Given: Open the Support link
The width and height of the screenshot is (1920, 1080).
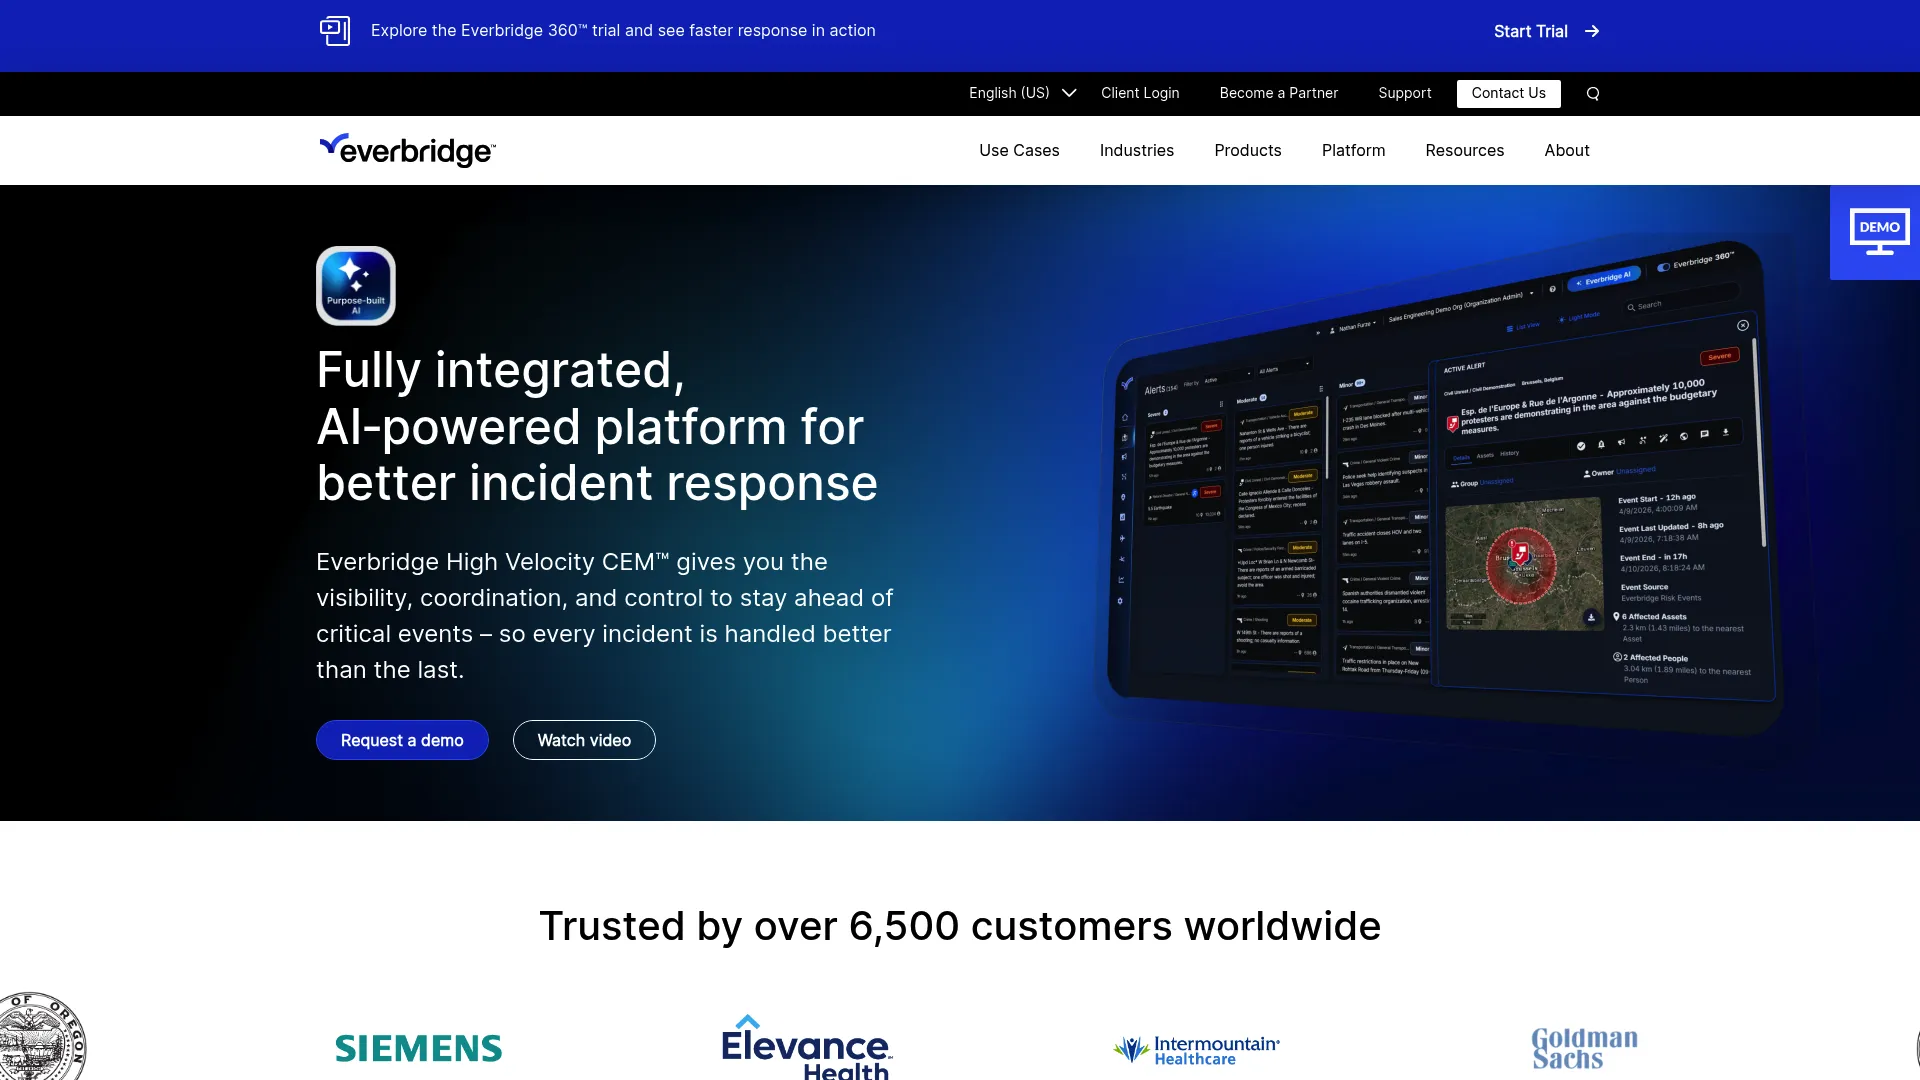Looking at the screenshot, I should pos(1404,93).
